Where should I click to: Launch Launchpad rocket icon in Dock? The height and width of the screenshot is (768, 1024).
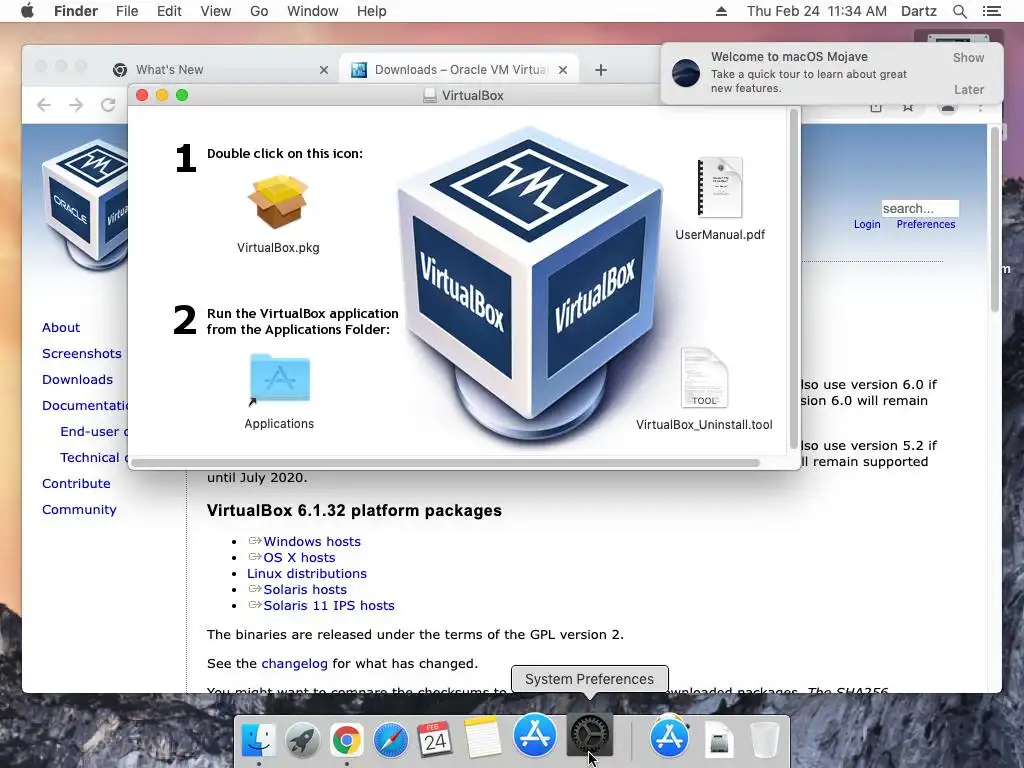302,741
